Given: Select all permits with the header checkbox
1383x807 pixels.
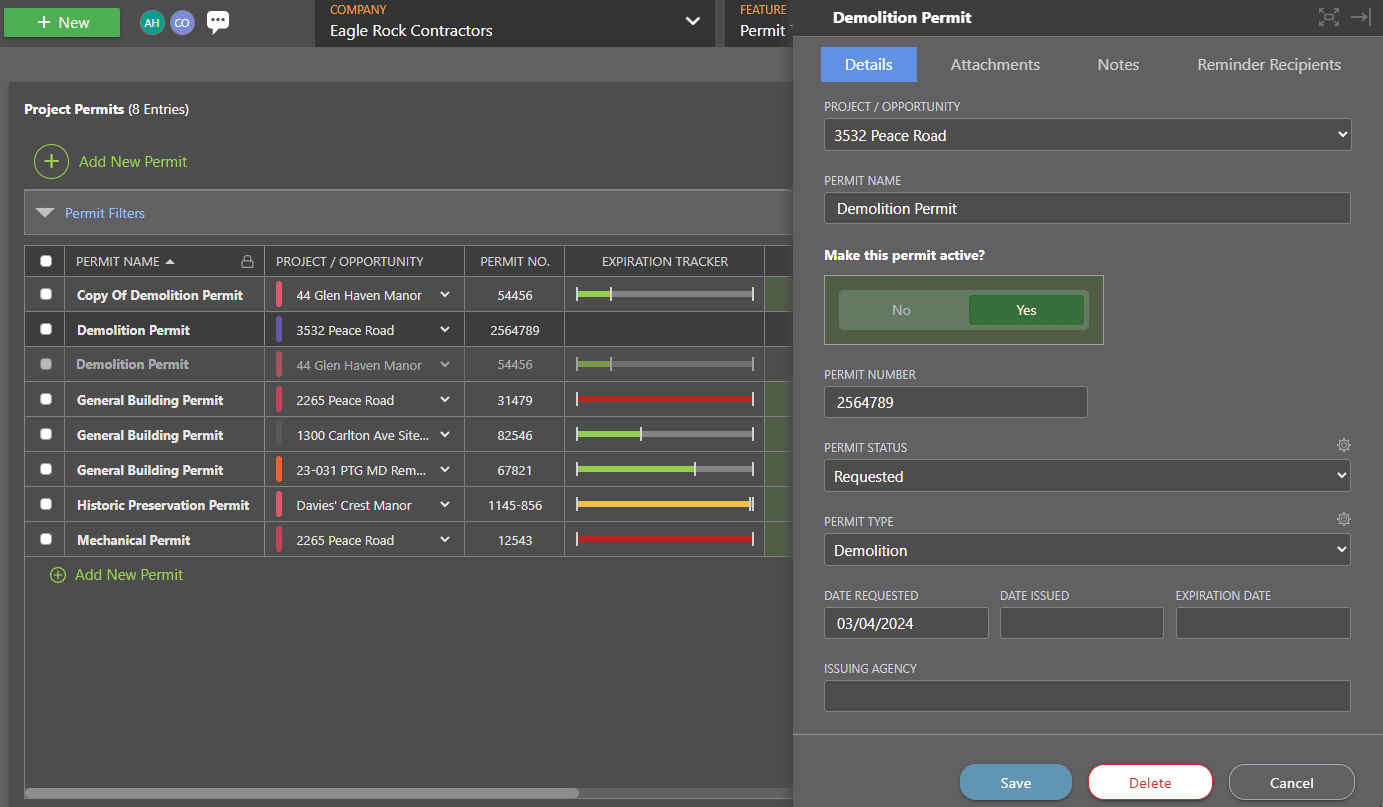Looking at the screenshot, I should tap(44, 261).
